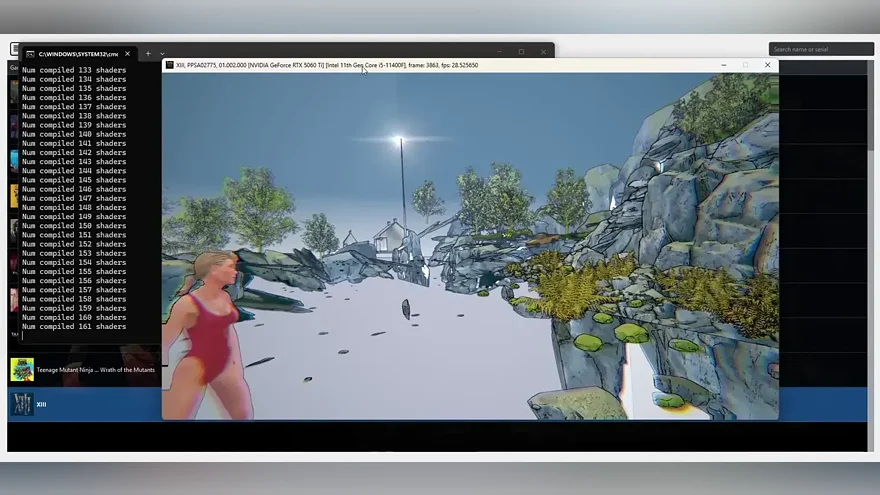Image resolution: width=880 pixels, height=495 pixels.
Task: Maximize the terminal window
Action: tap(521, 52)
